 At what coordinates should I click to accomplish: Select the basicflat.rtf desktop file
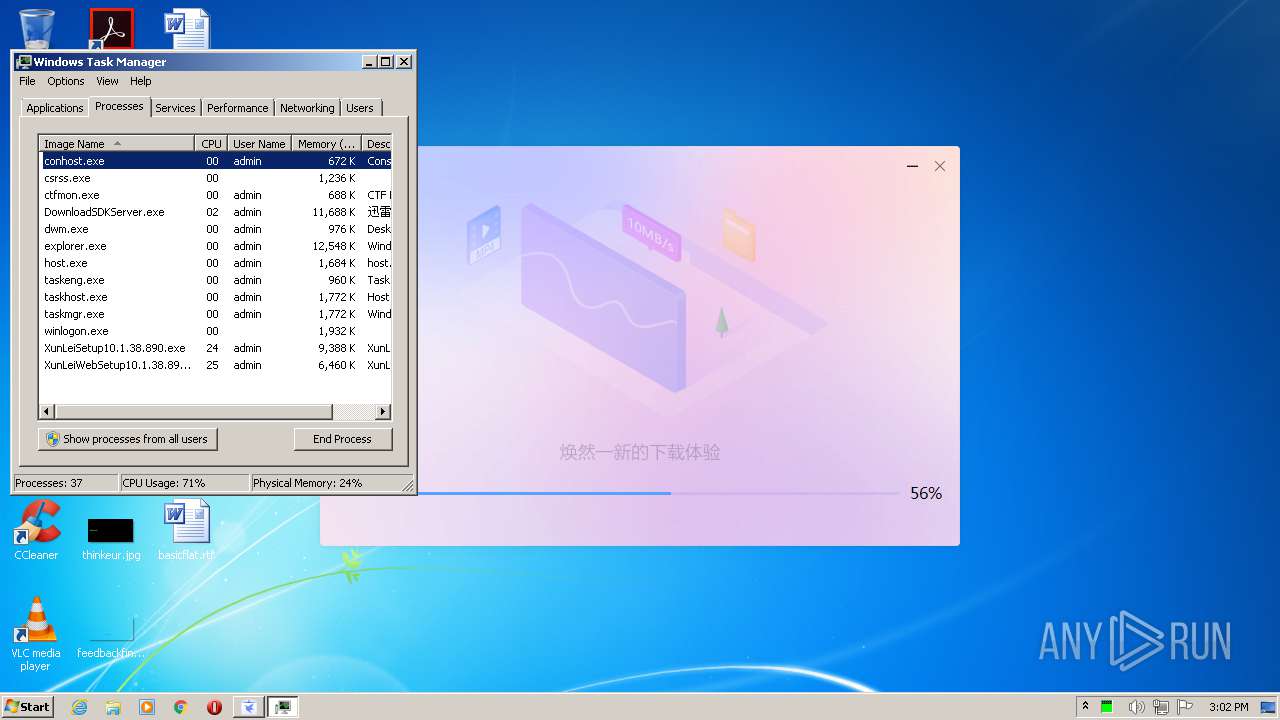click(x=187, y=530)
